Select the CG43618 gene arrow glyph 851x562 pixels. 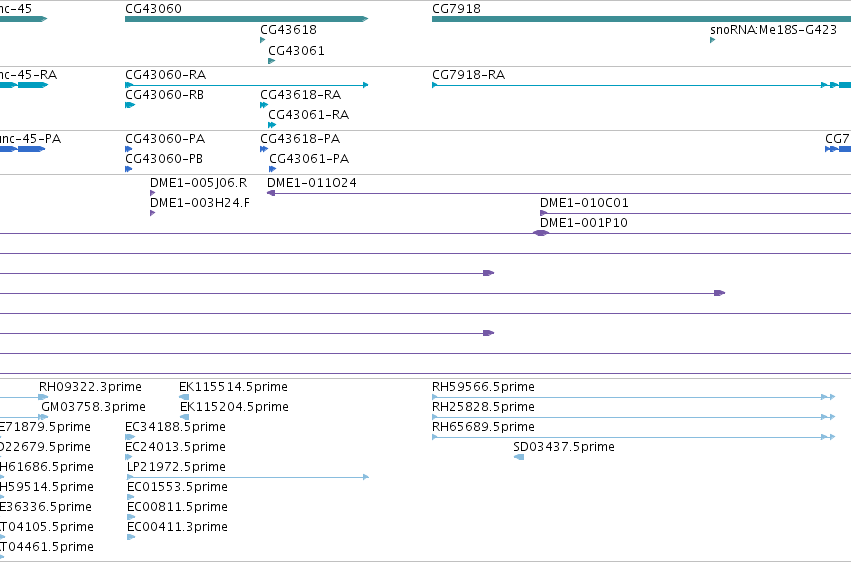[x=263, y=40]
